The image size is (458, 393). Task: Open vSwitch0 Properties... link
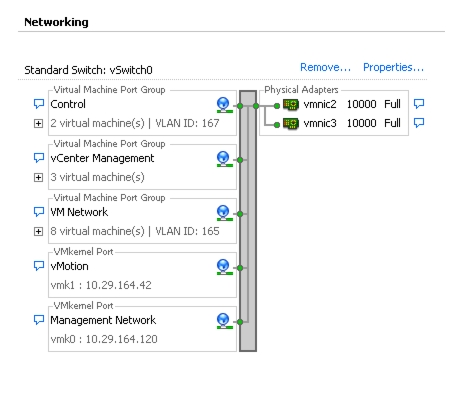[393, 67]
